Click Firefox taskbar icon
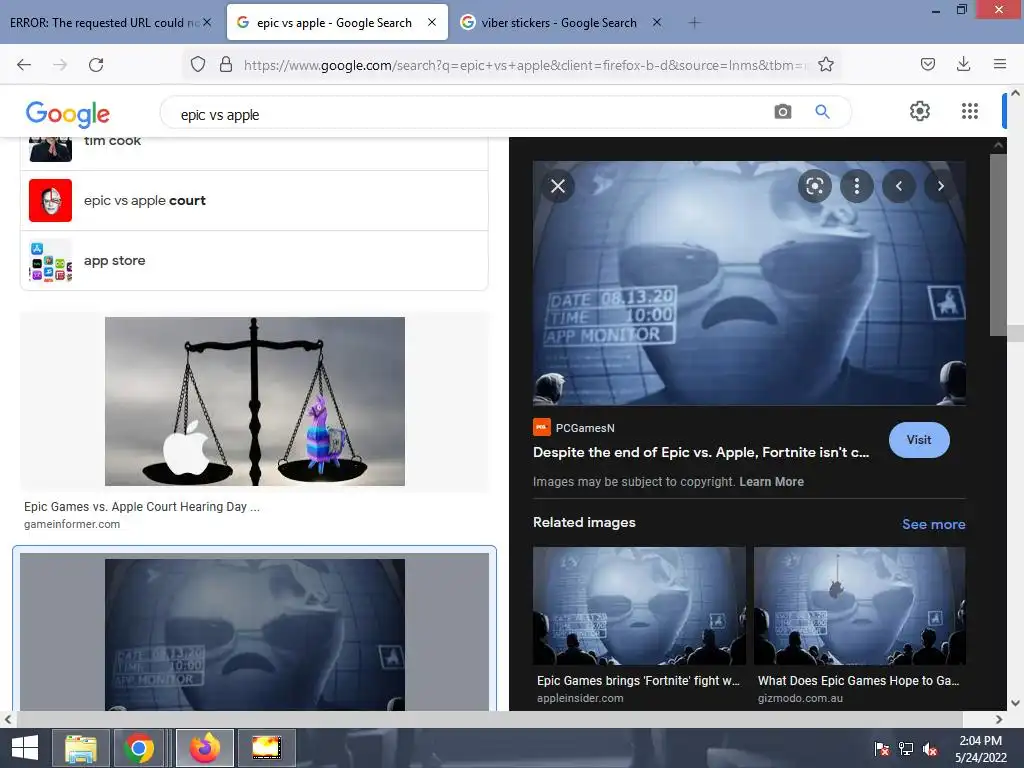 pos(204,748)
